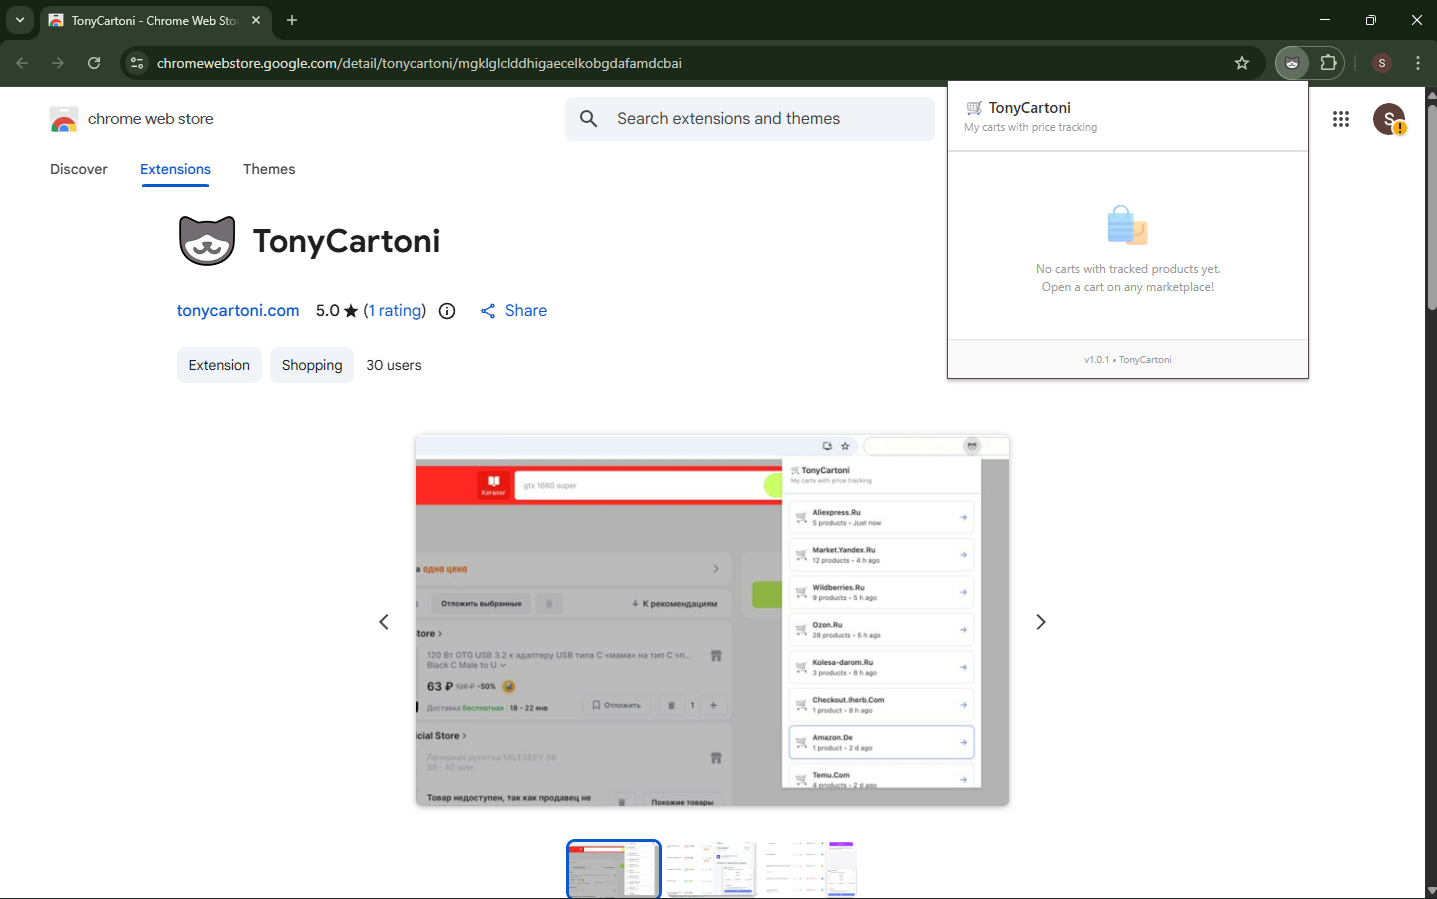Go forward in browser history
This screenshot has width=1437, height=899.
pyautogui.click(x=58, y=63)
